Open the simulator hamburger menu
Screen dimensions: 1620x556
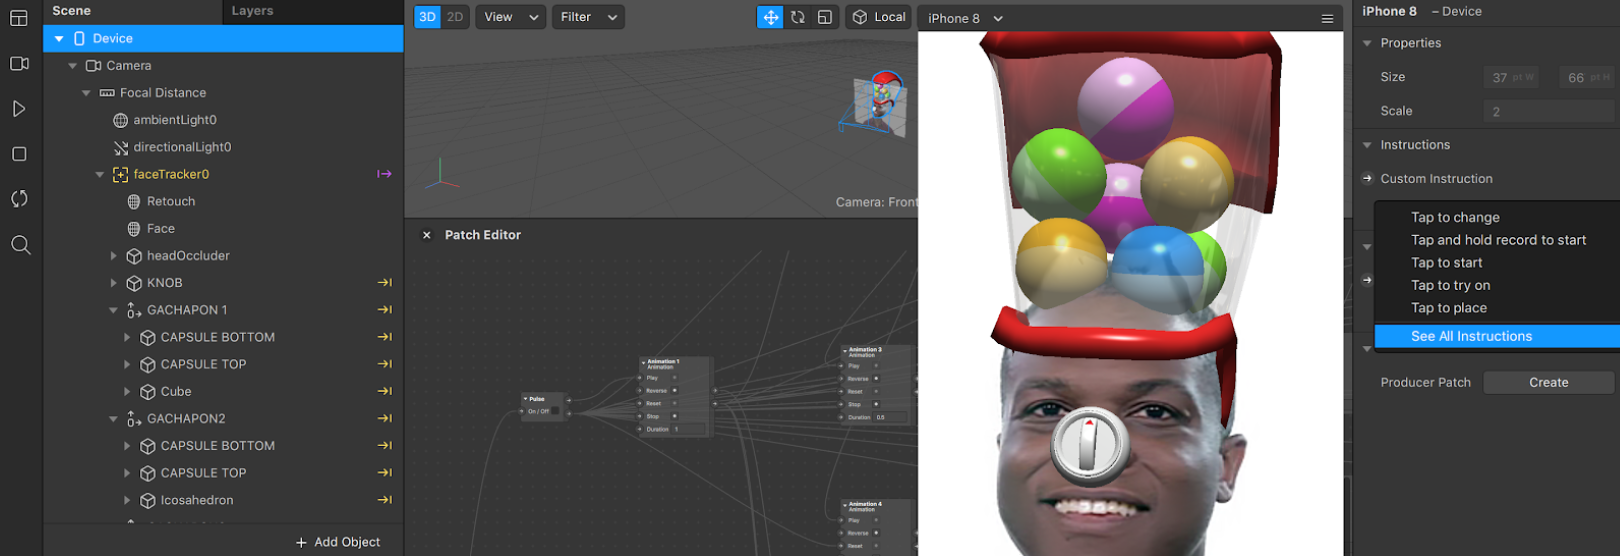coord(1327,18)
